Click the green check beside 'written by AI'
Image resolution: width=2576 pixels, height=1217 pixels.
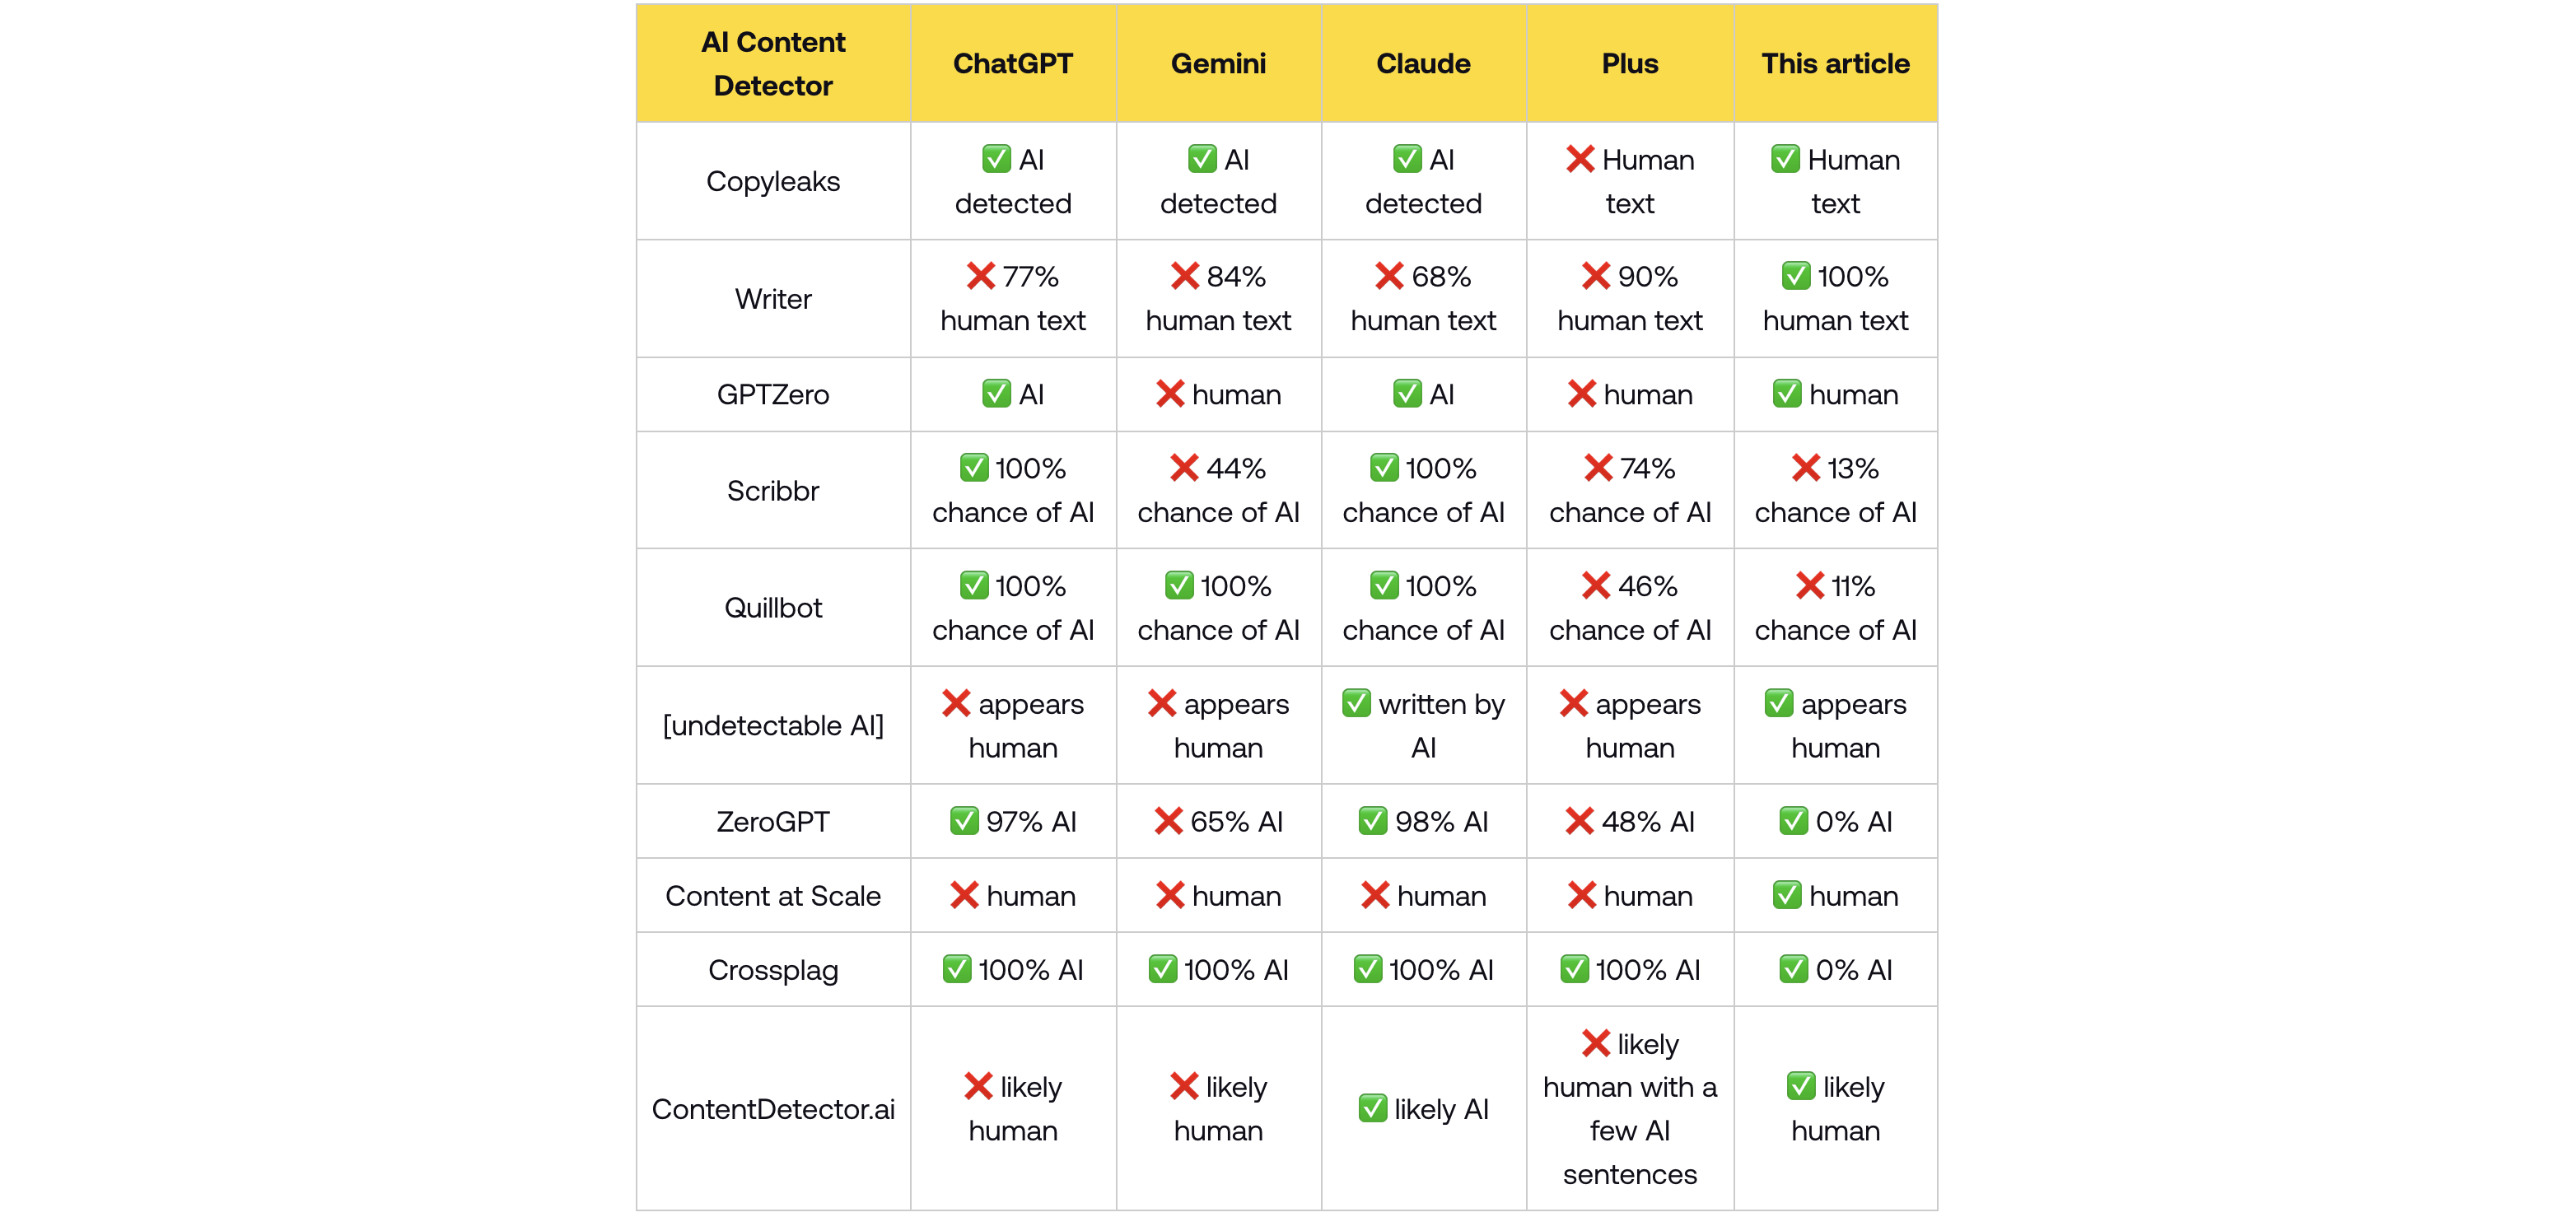pos(1356,704)
